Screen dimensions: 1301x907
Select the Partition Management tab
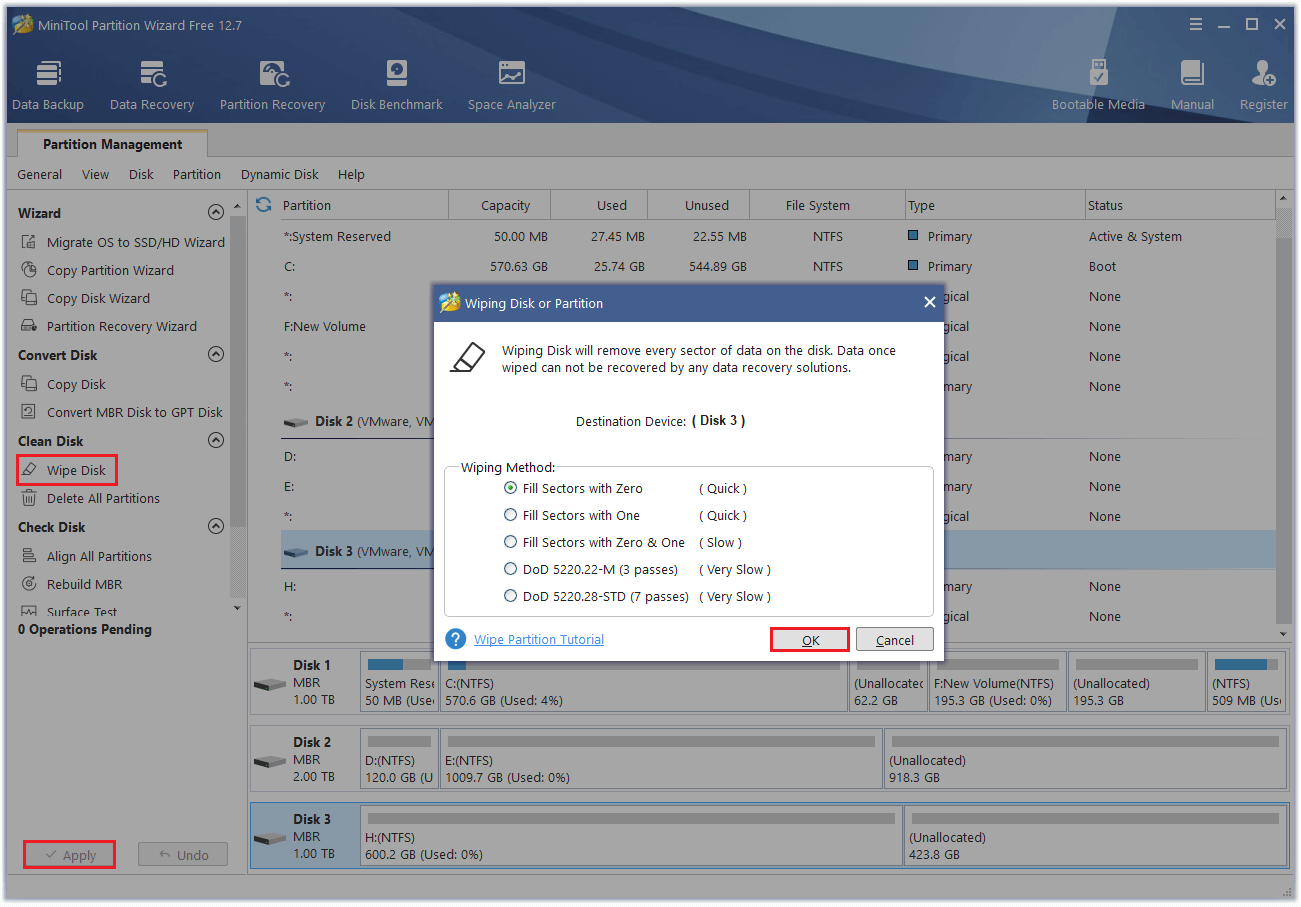[113, 144]
